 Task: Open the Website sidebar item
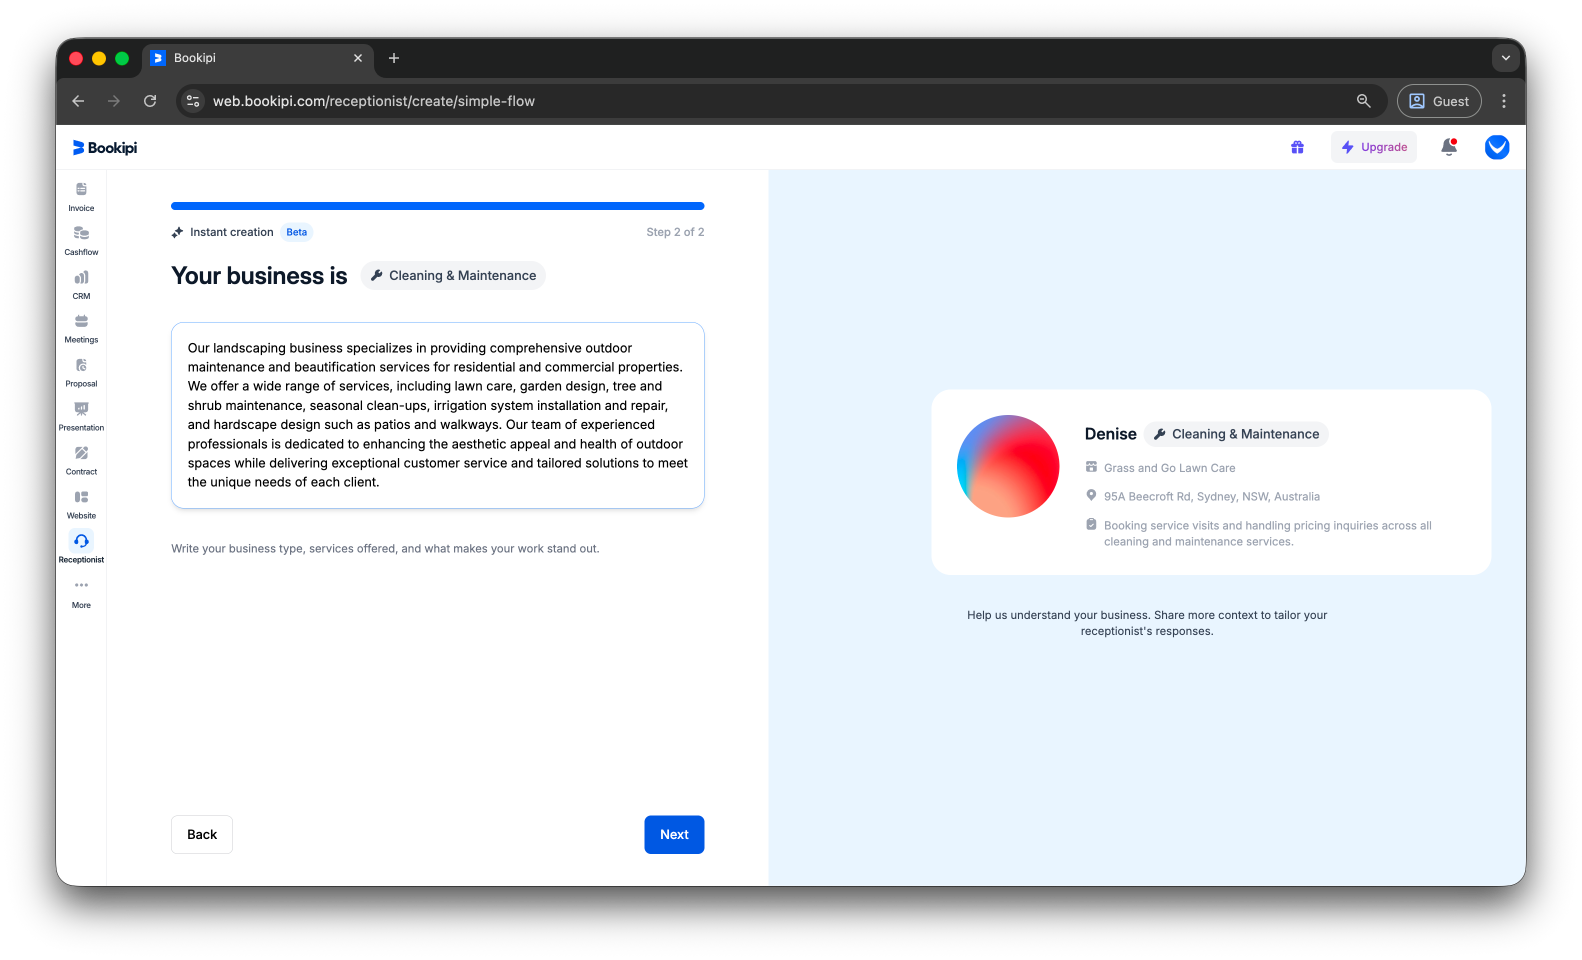coord(81,505)
